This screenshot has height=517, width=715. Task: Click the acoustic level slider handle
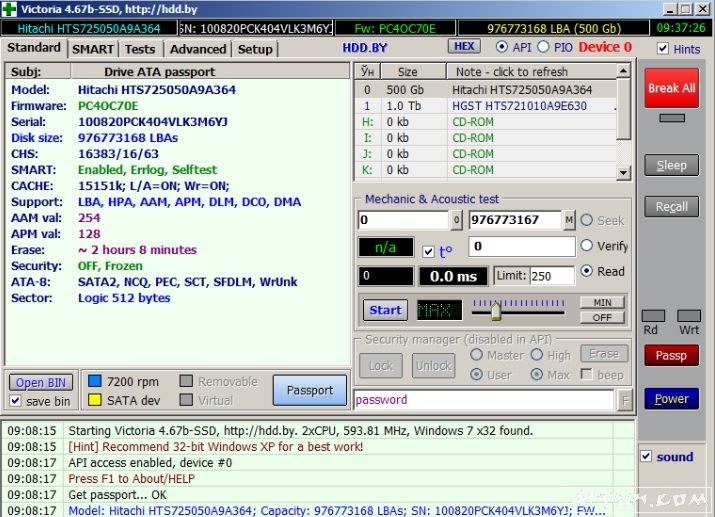(x=494, y=310)
